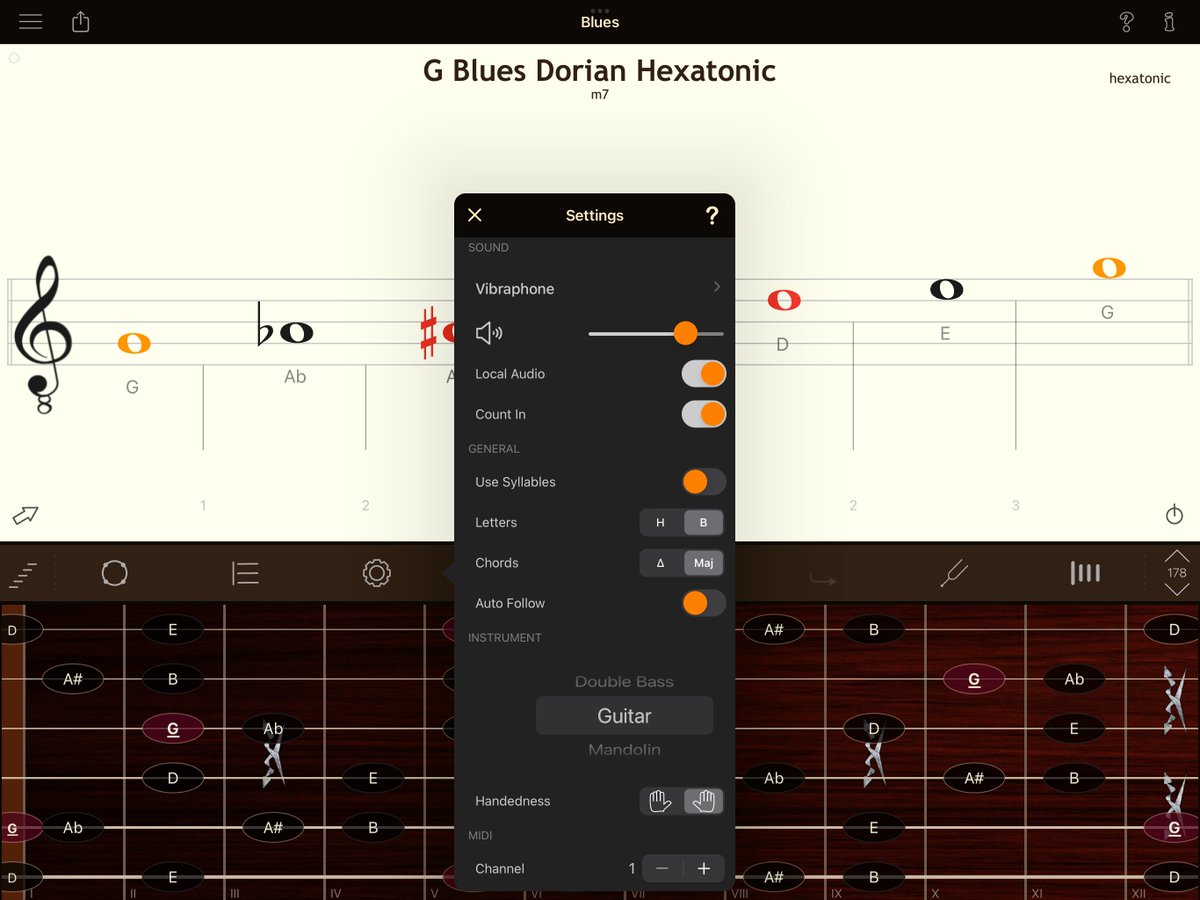
Task: Open Settings help question mark
Action: point(712,215)
